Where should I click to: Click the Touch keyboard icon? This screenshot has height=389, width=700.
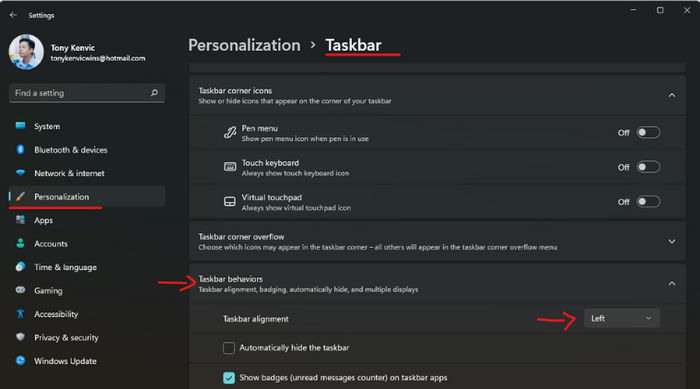230,167
